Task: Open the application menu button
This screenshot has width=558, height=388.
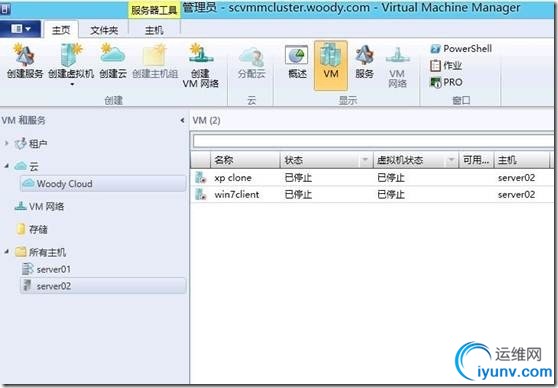Action: 21,29
